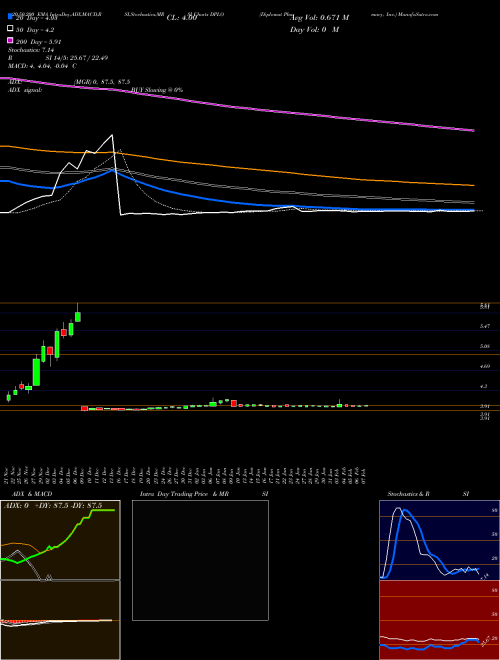Click the blue 20 Day legend swatch
The image size is (500, 660).
tap(11, 17)
